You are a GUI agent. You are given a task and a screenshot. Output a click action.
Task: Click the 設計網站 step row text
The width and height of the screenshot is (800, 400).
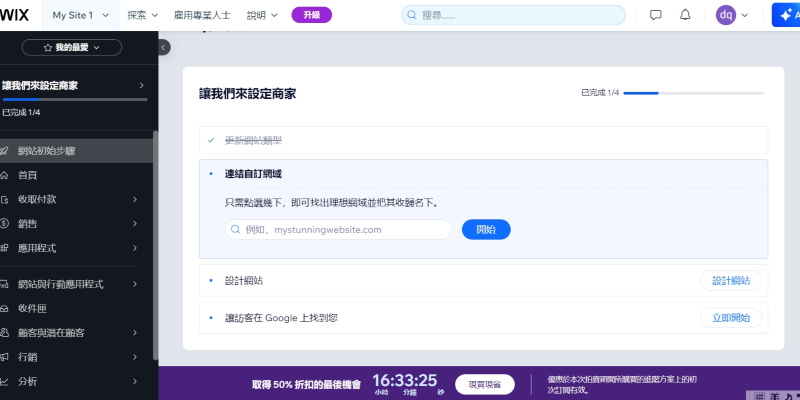pyautogui.click(x=244, y=281)
